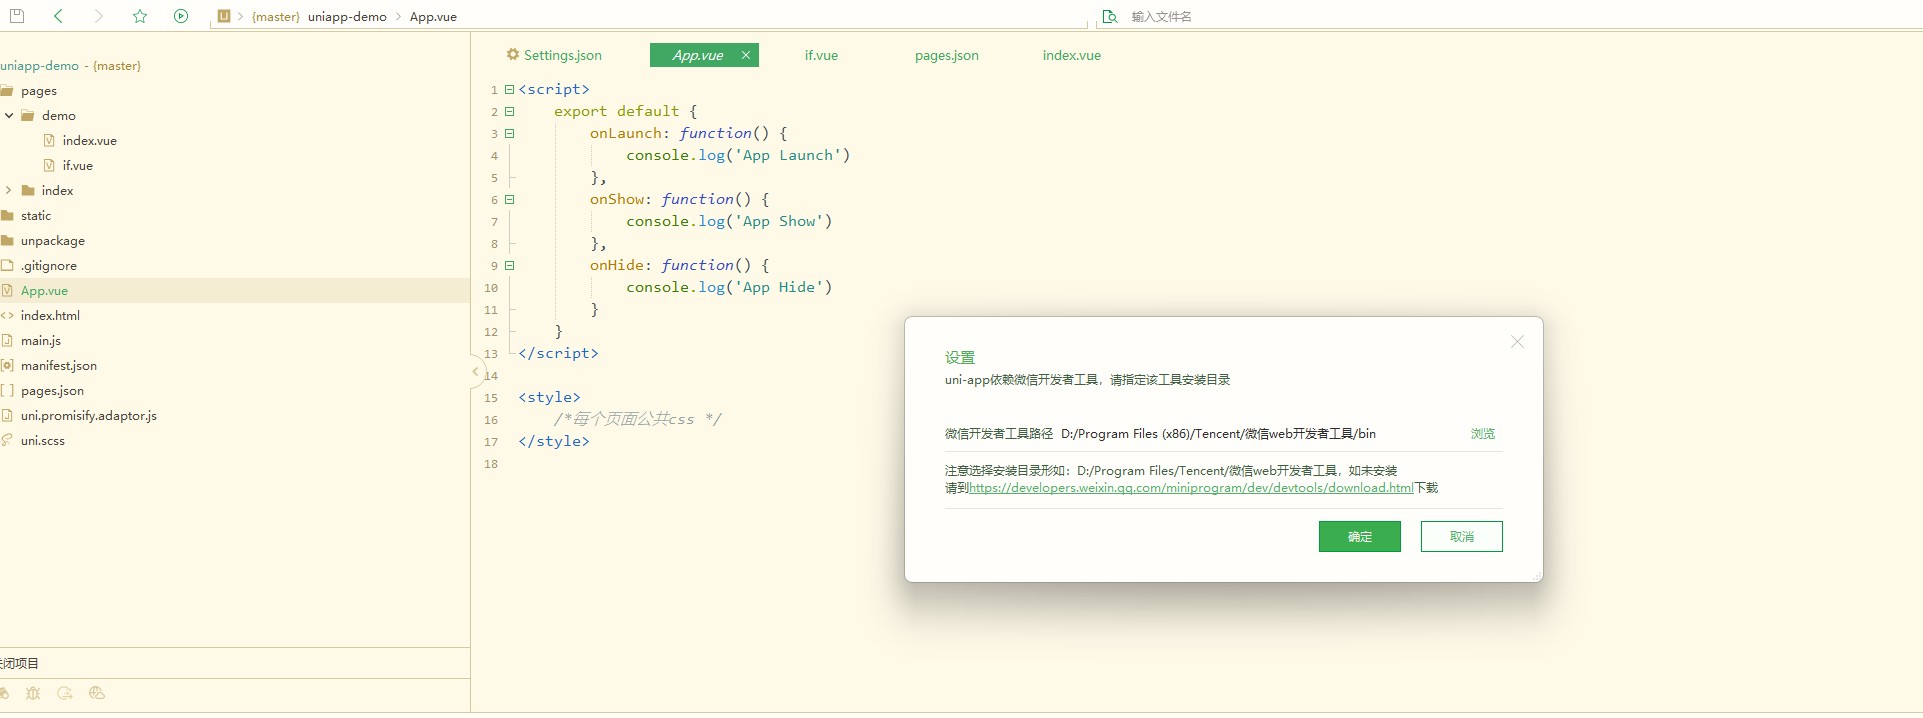1923x718 pixels.
Task: Click the uni-app project icon in breadcrumb
Action: [224, 16]
